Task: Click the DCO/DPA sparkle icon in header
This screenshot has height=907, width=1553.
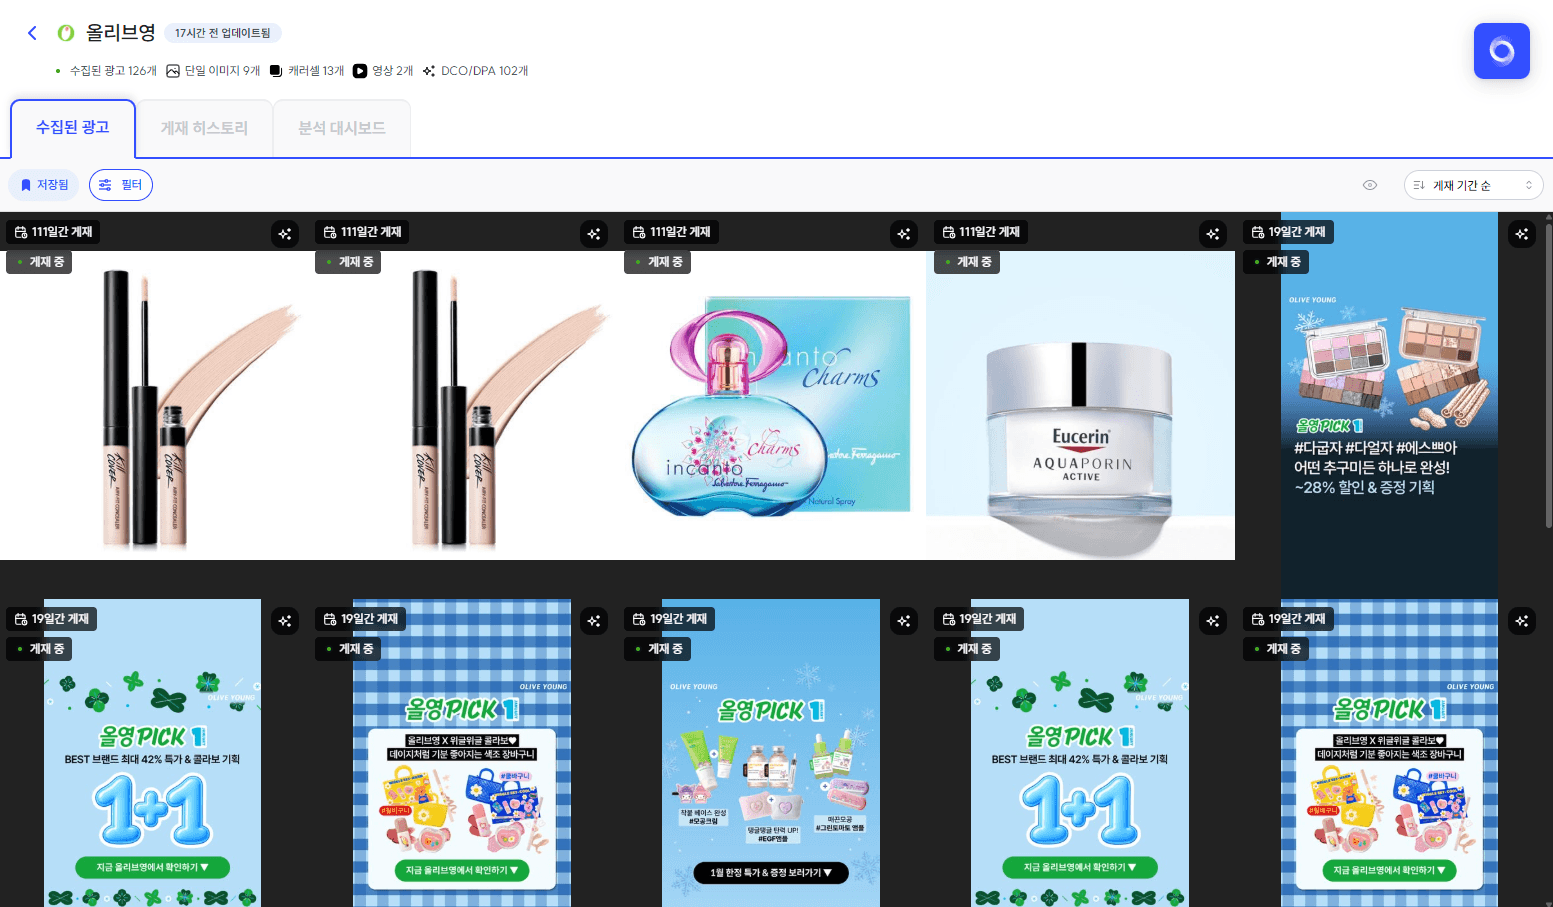Action: click(x=429, y=71)
